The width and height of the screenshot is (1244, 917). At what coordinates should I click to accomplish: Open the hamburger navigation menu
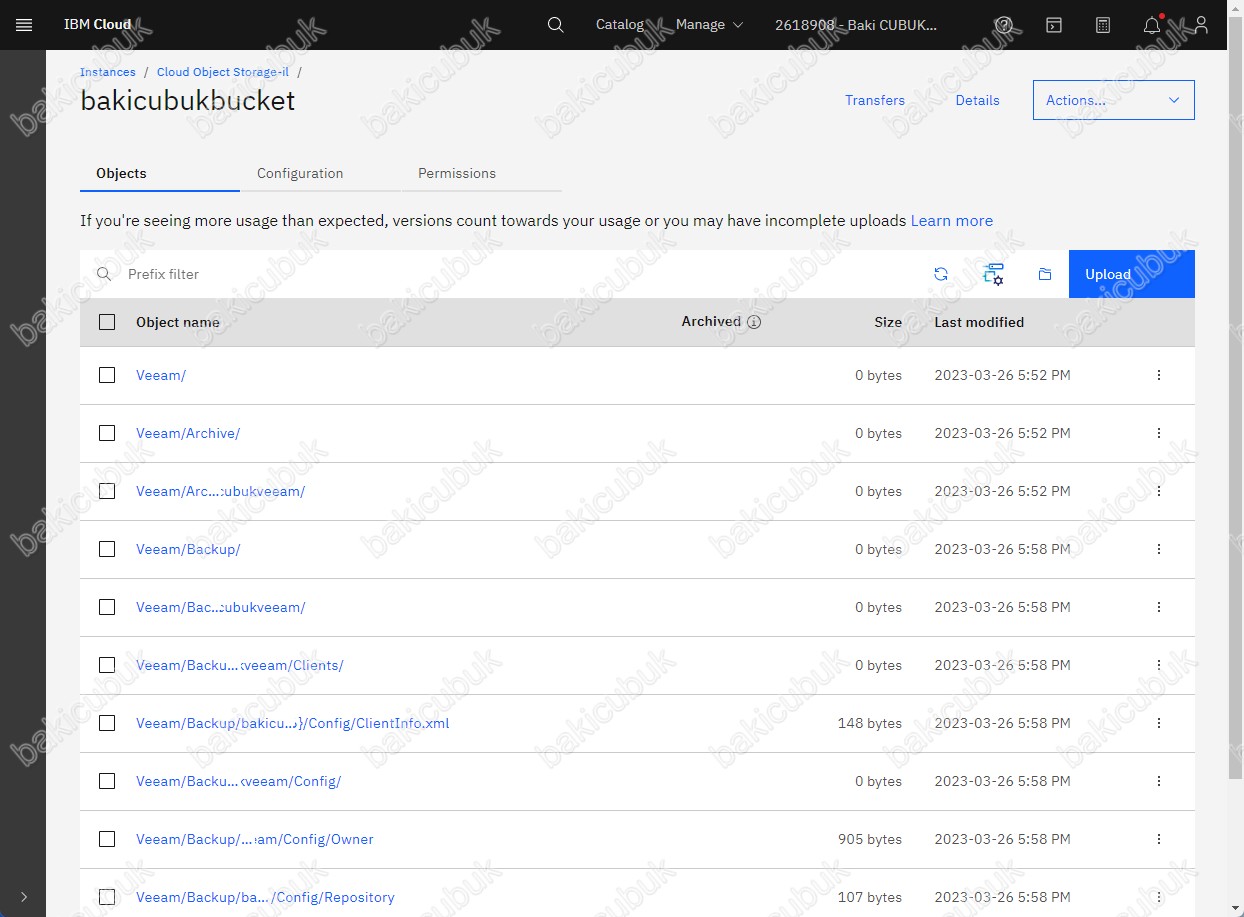(x=24, y=25)
